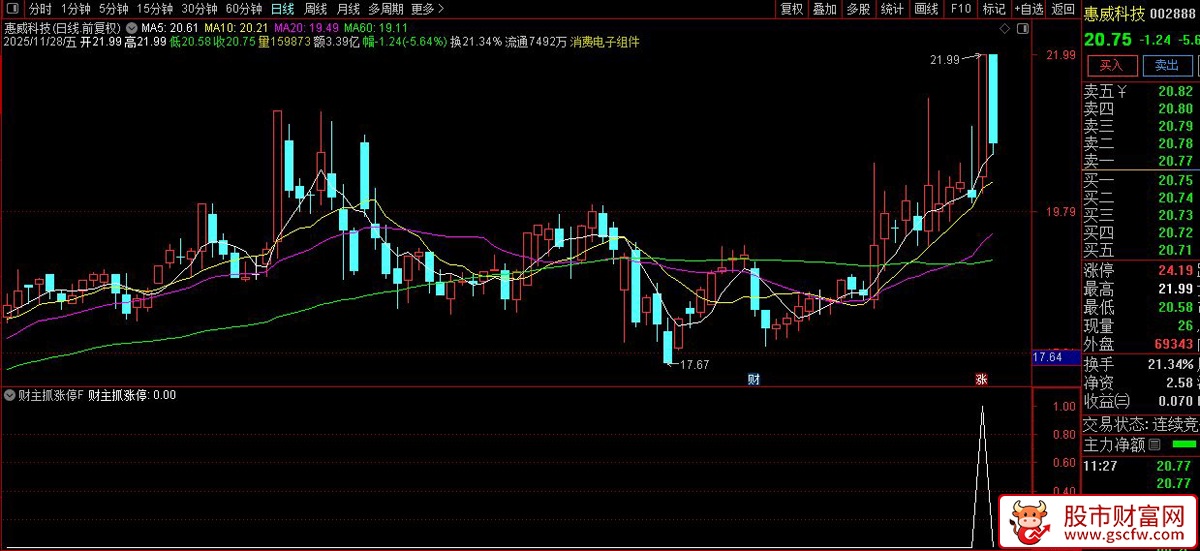This screenshot has height=551, width=1200.
Task: Toggle the left panel icon beside 分时
Action: pos(12,9)
